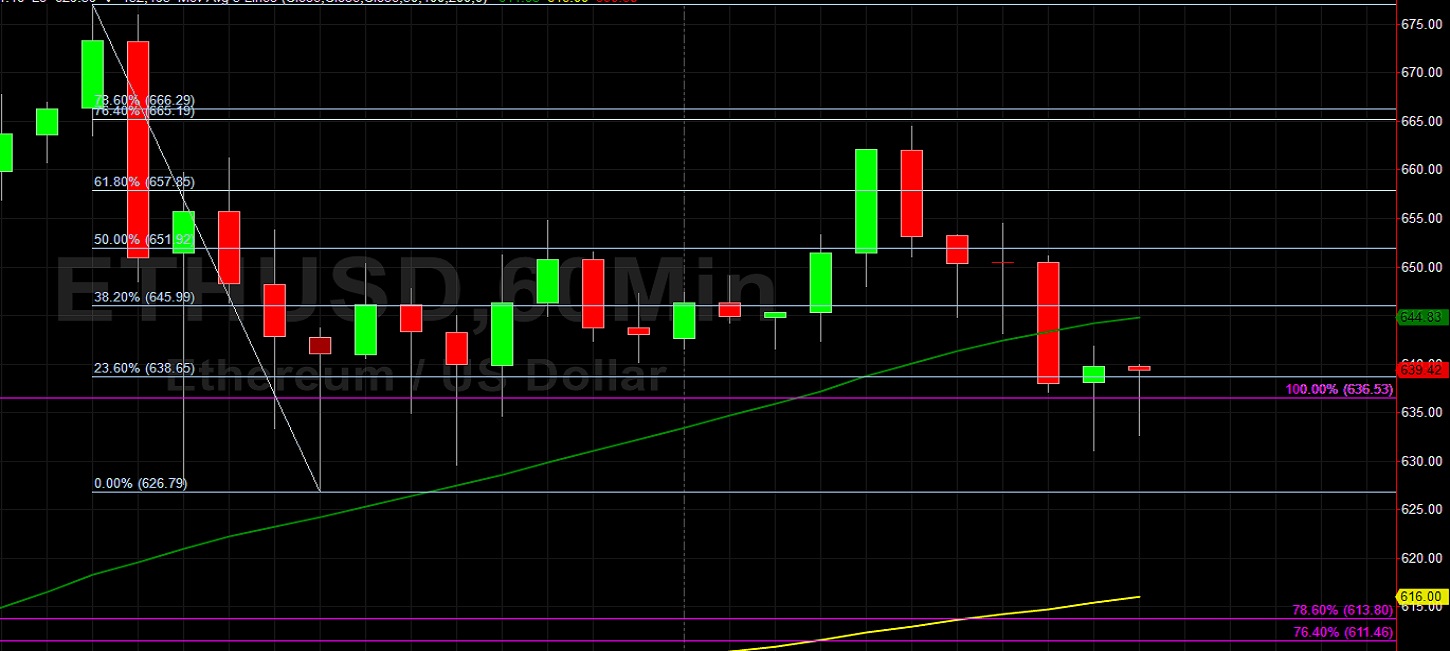1450x651 pixels.
Task: Click the green 644.83 moving average price tag
Action: 1423,317
